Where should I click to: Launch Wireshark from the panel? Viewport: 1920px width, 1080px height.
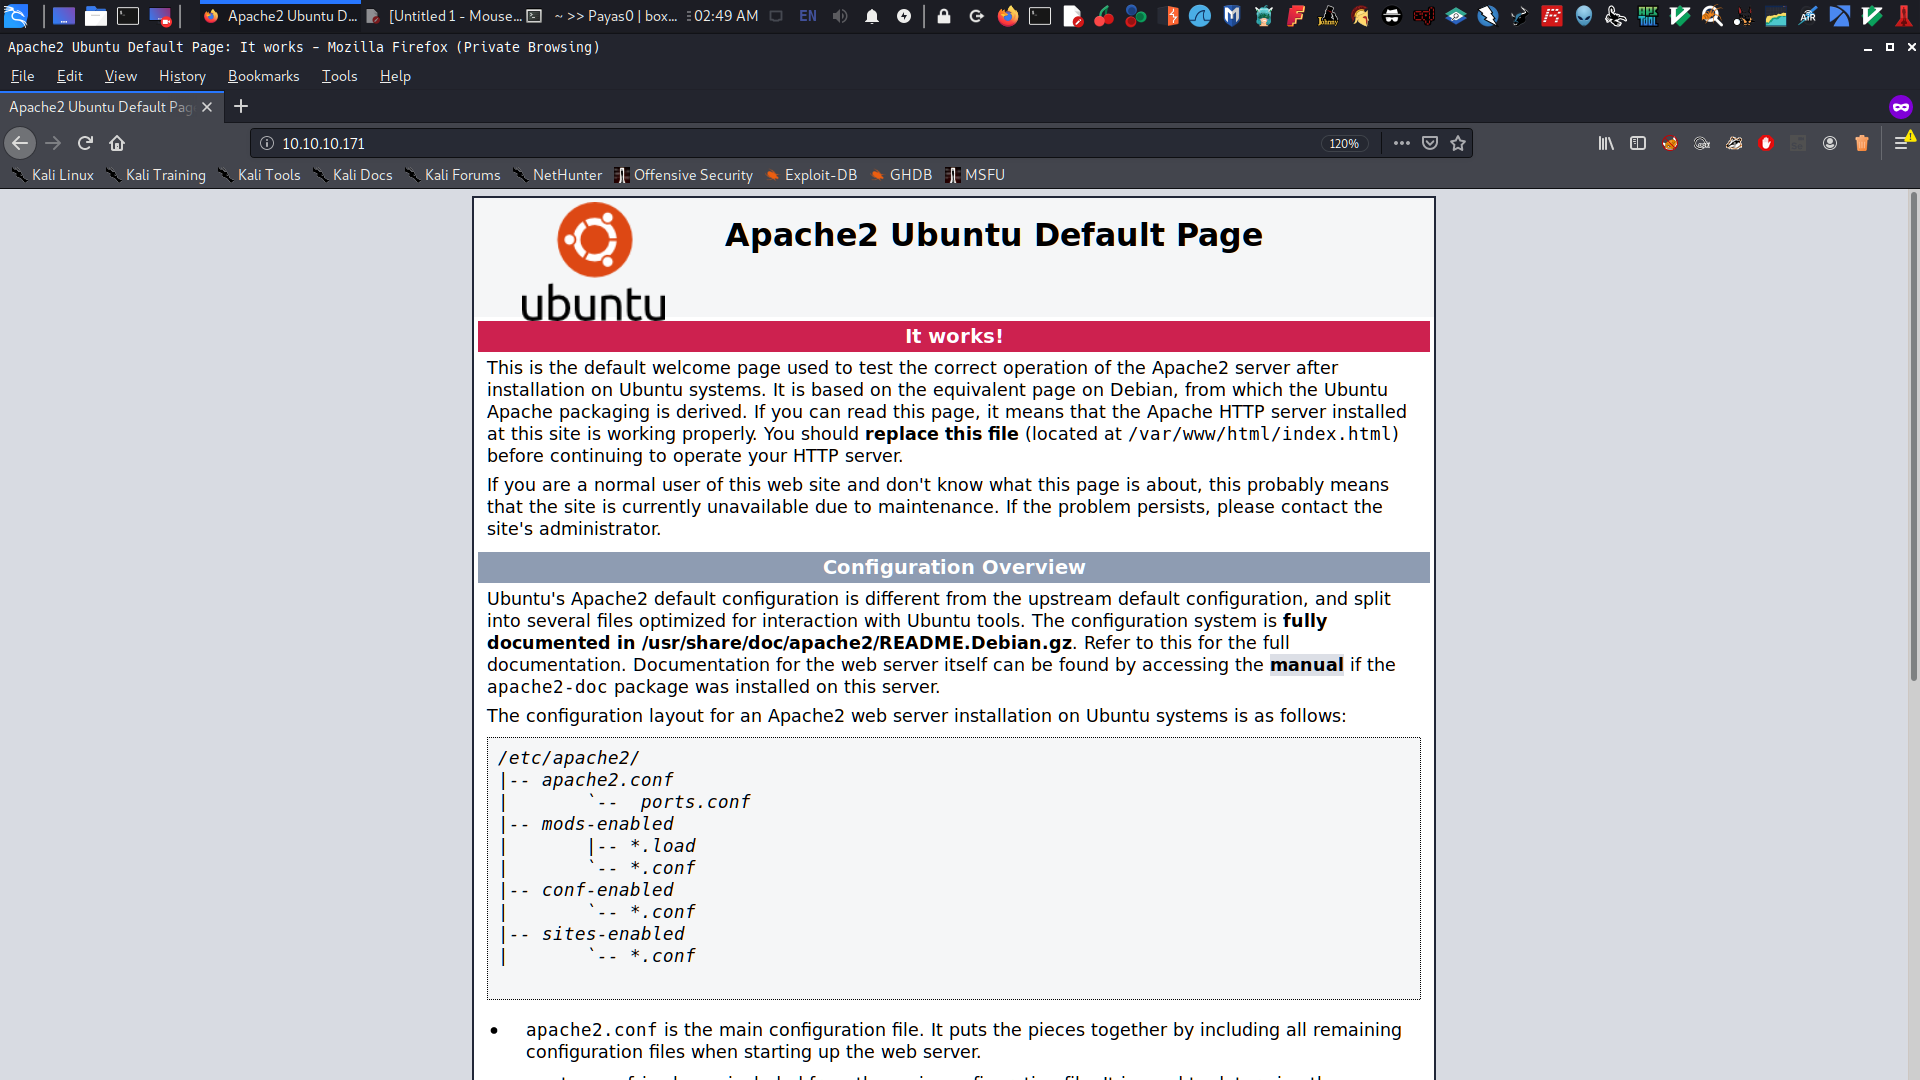[1200, 16]
